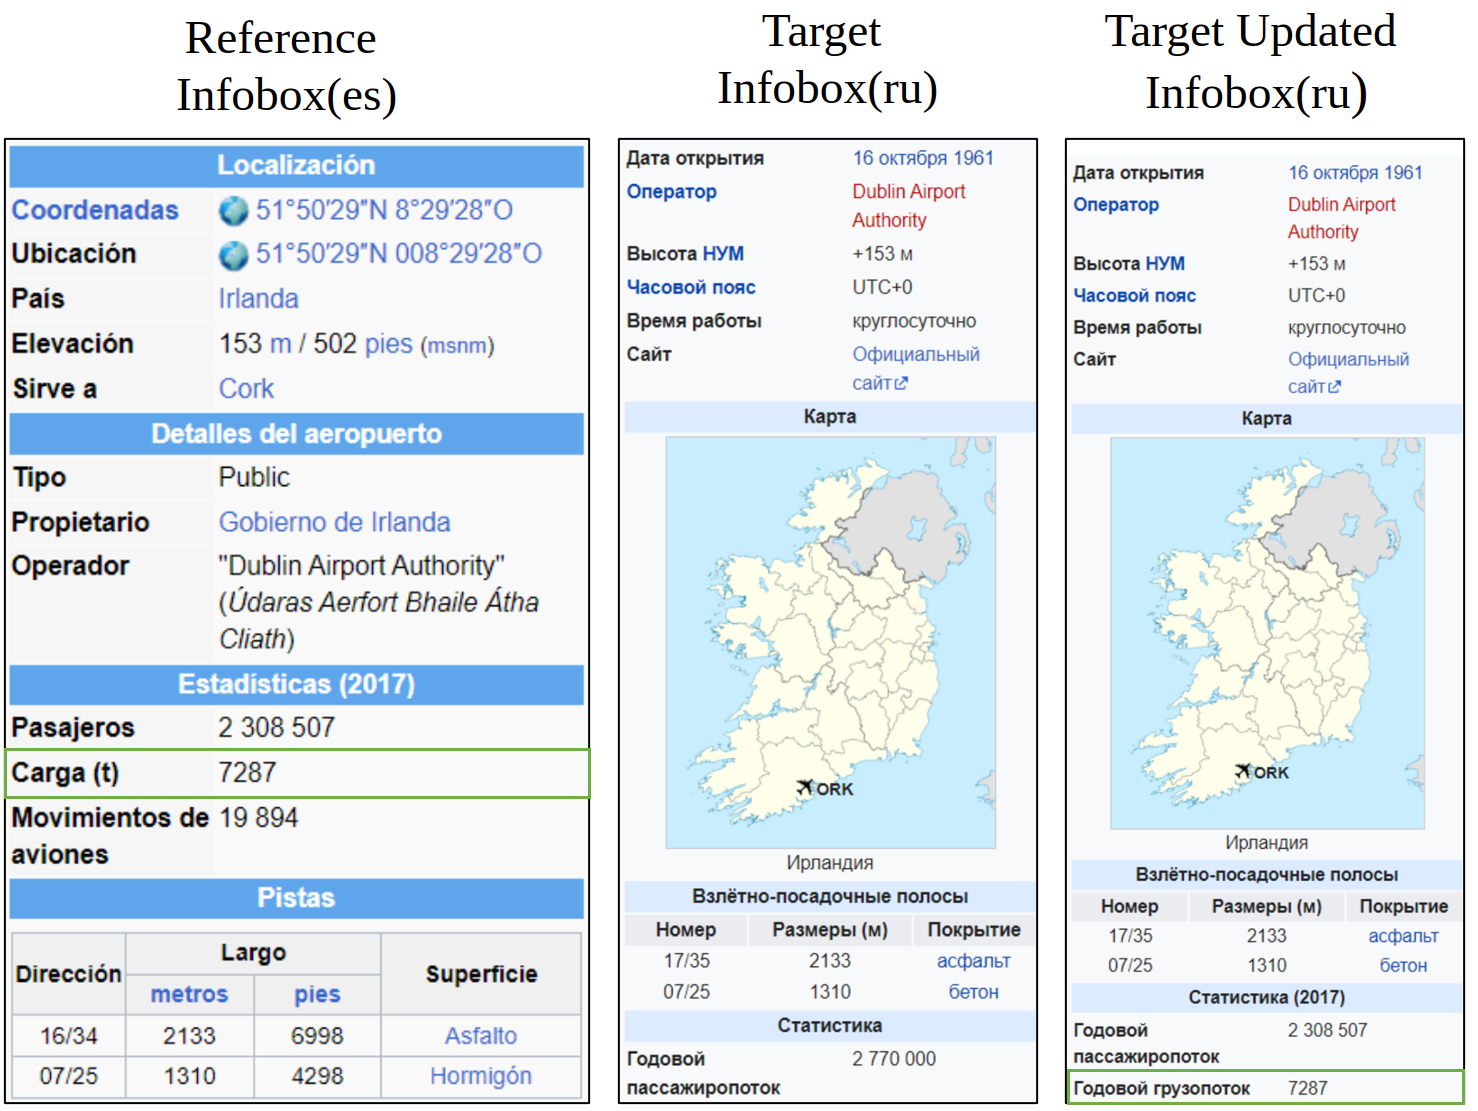This screenshot has width=1478, height=1111.
Task: Open Dublin Airport Authority link in middle Target Infobox
Action: point(909,206)
